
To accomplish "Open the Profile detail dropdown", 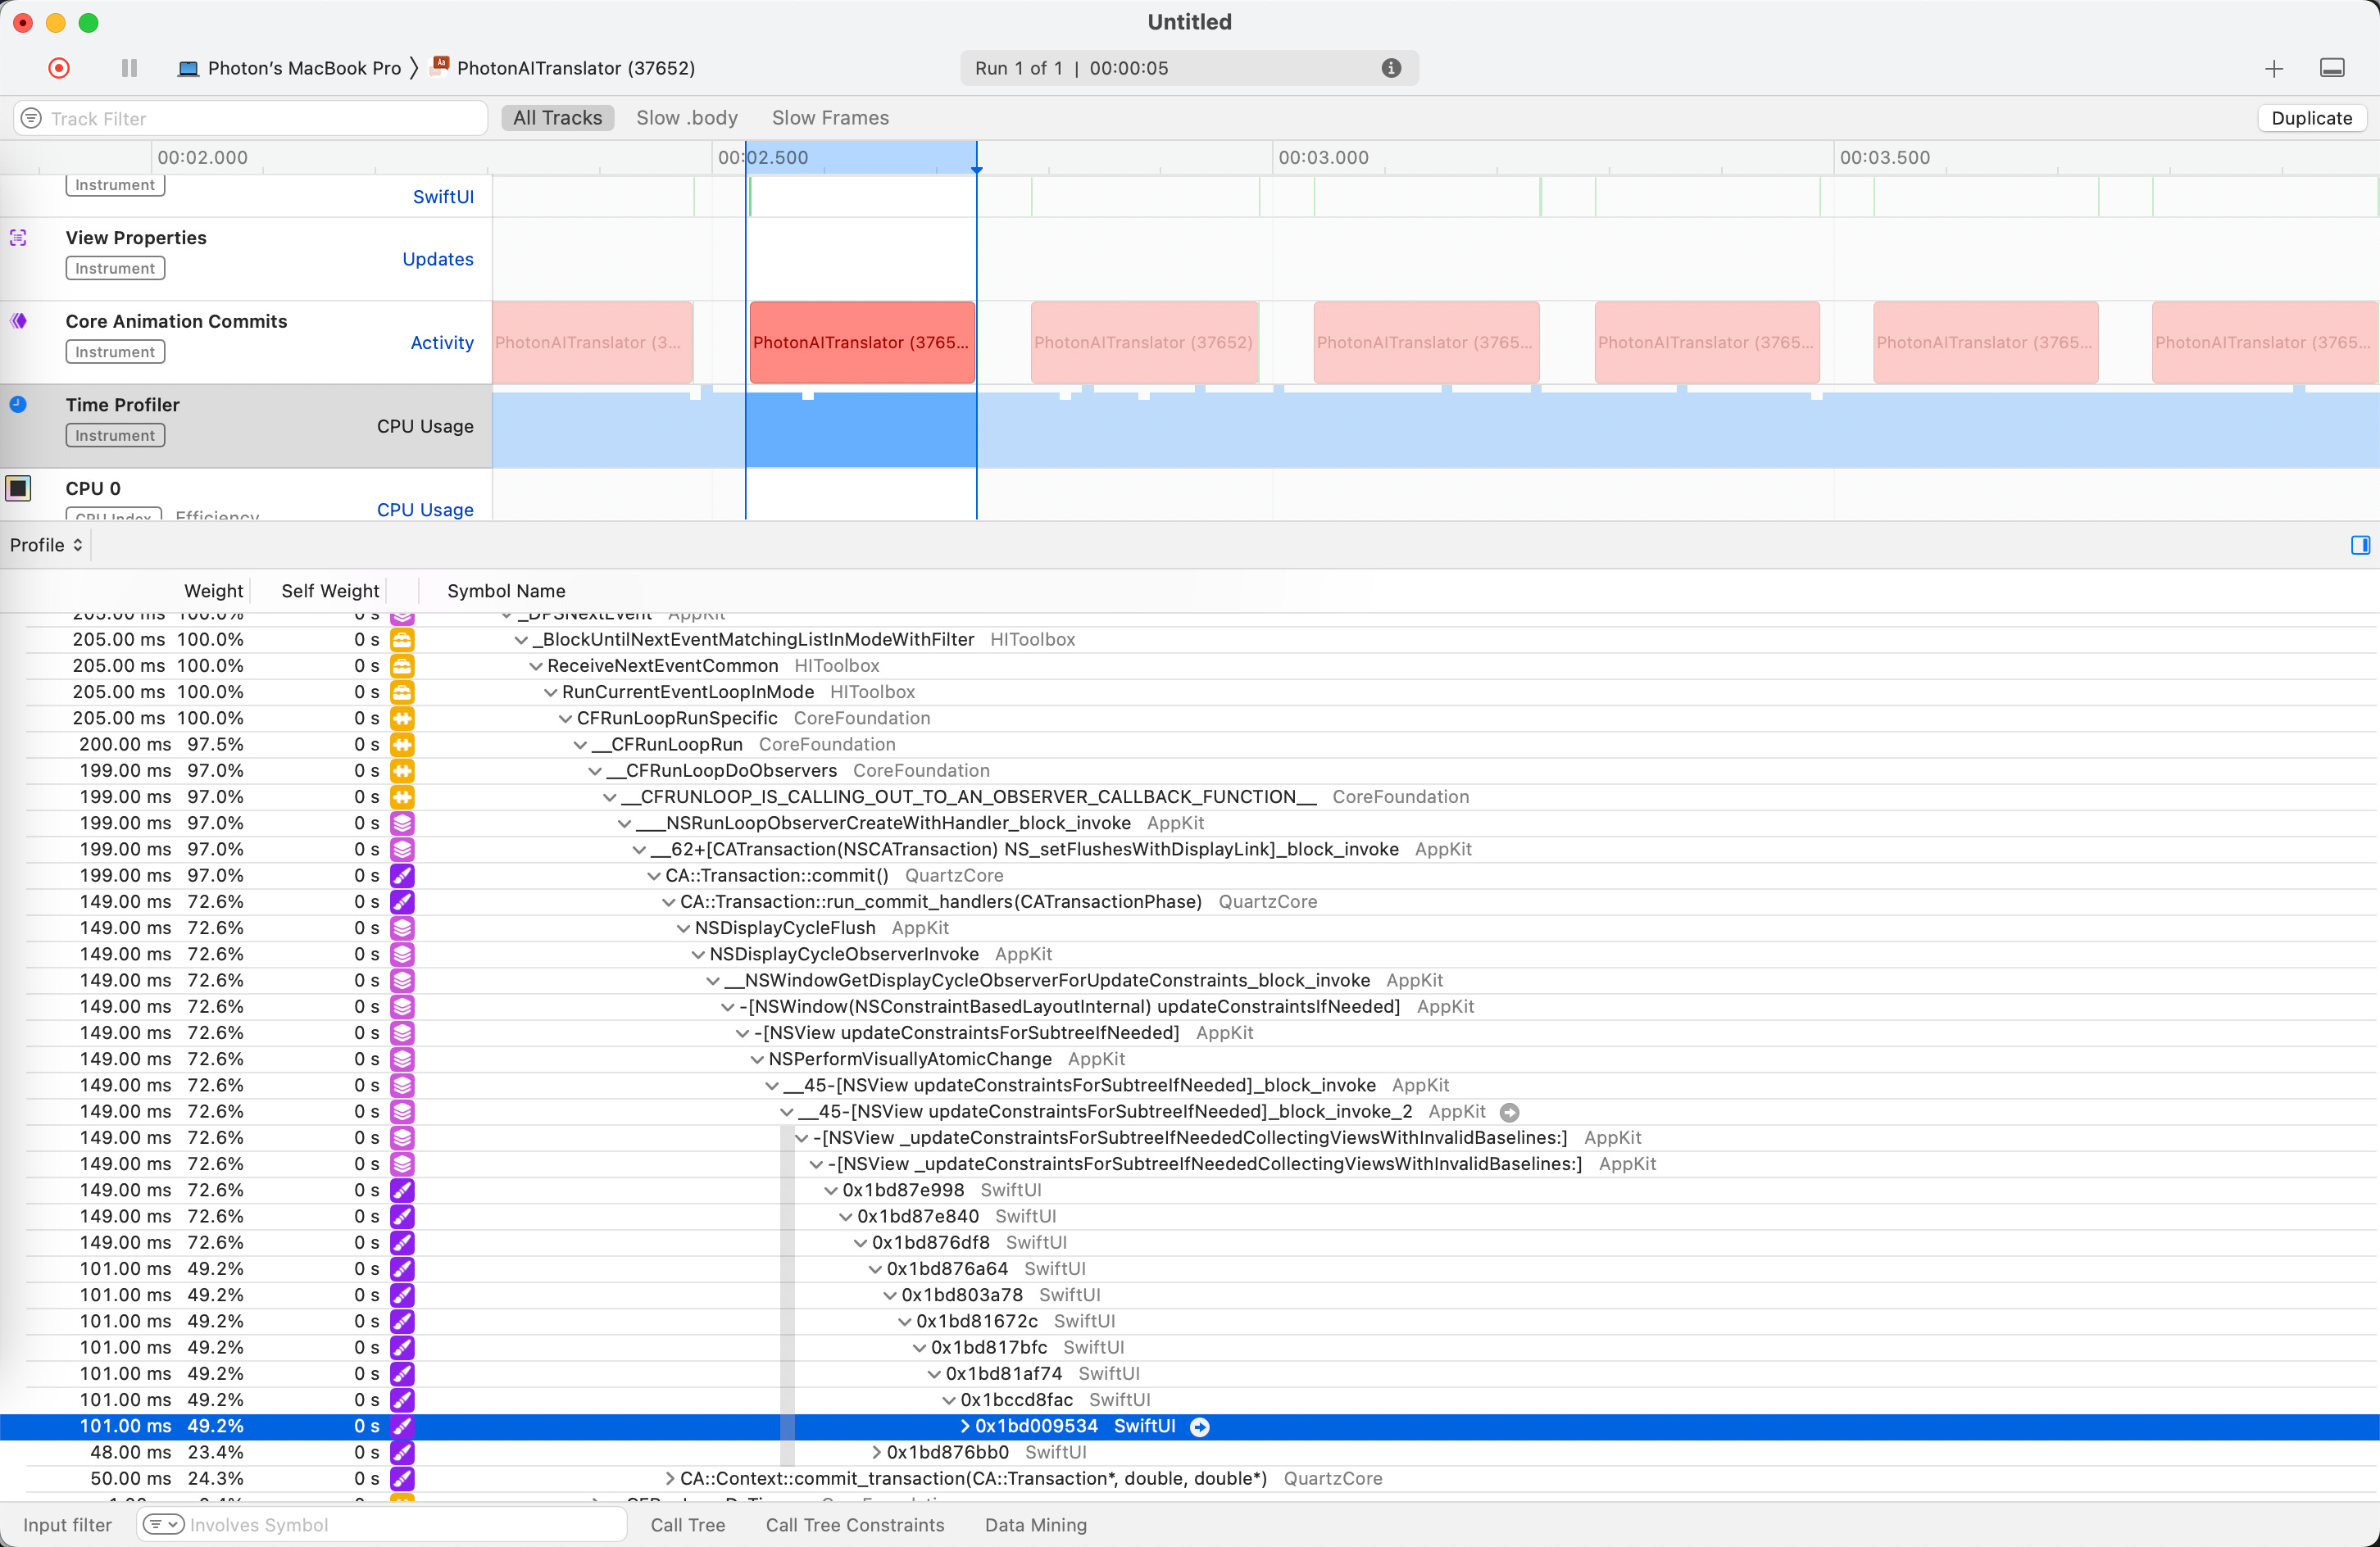I will click(x=46, y=545).
